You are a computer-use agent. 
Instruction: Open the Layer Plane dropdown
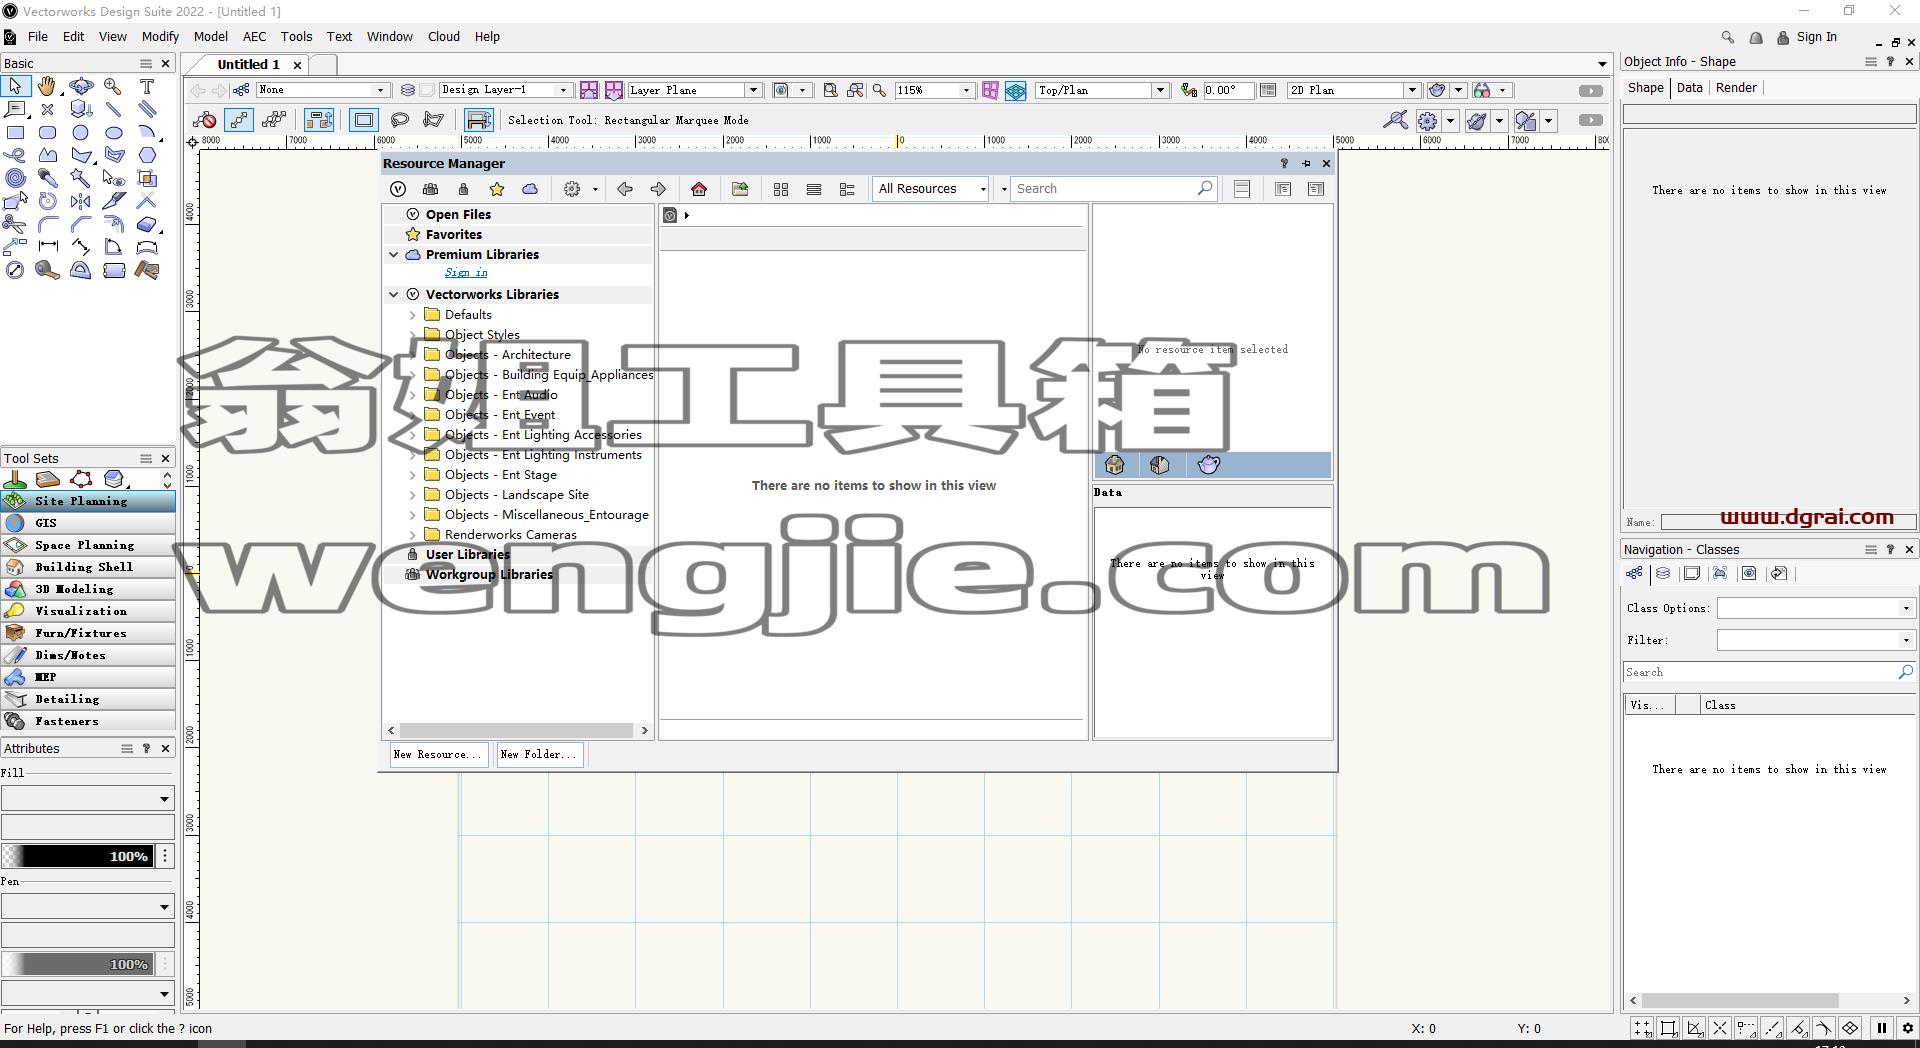[x=695, y=90]
